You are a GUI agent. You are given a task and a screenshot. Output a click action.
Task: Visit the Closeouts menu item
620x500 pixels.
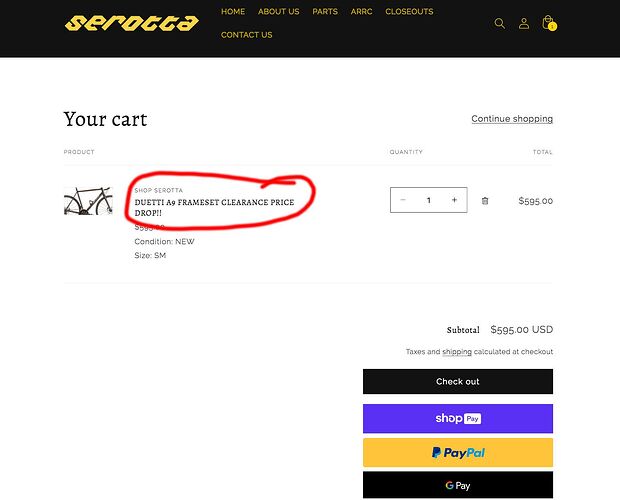(409, 12)
